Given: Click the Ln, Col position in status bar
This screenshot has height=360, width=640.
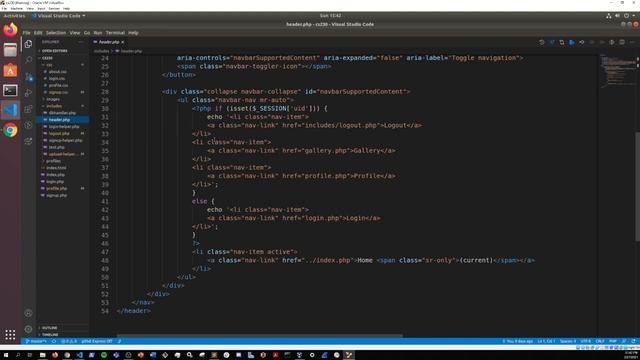Looking at the screenshot, I should pos(546,341).
